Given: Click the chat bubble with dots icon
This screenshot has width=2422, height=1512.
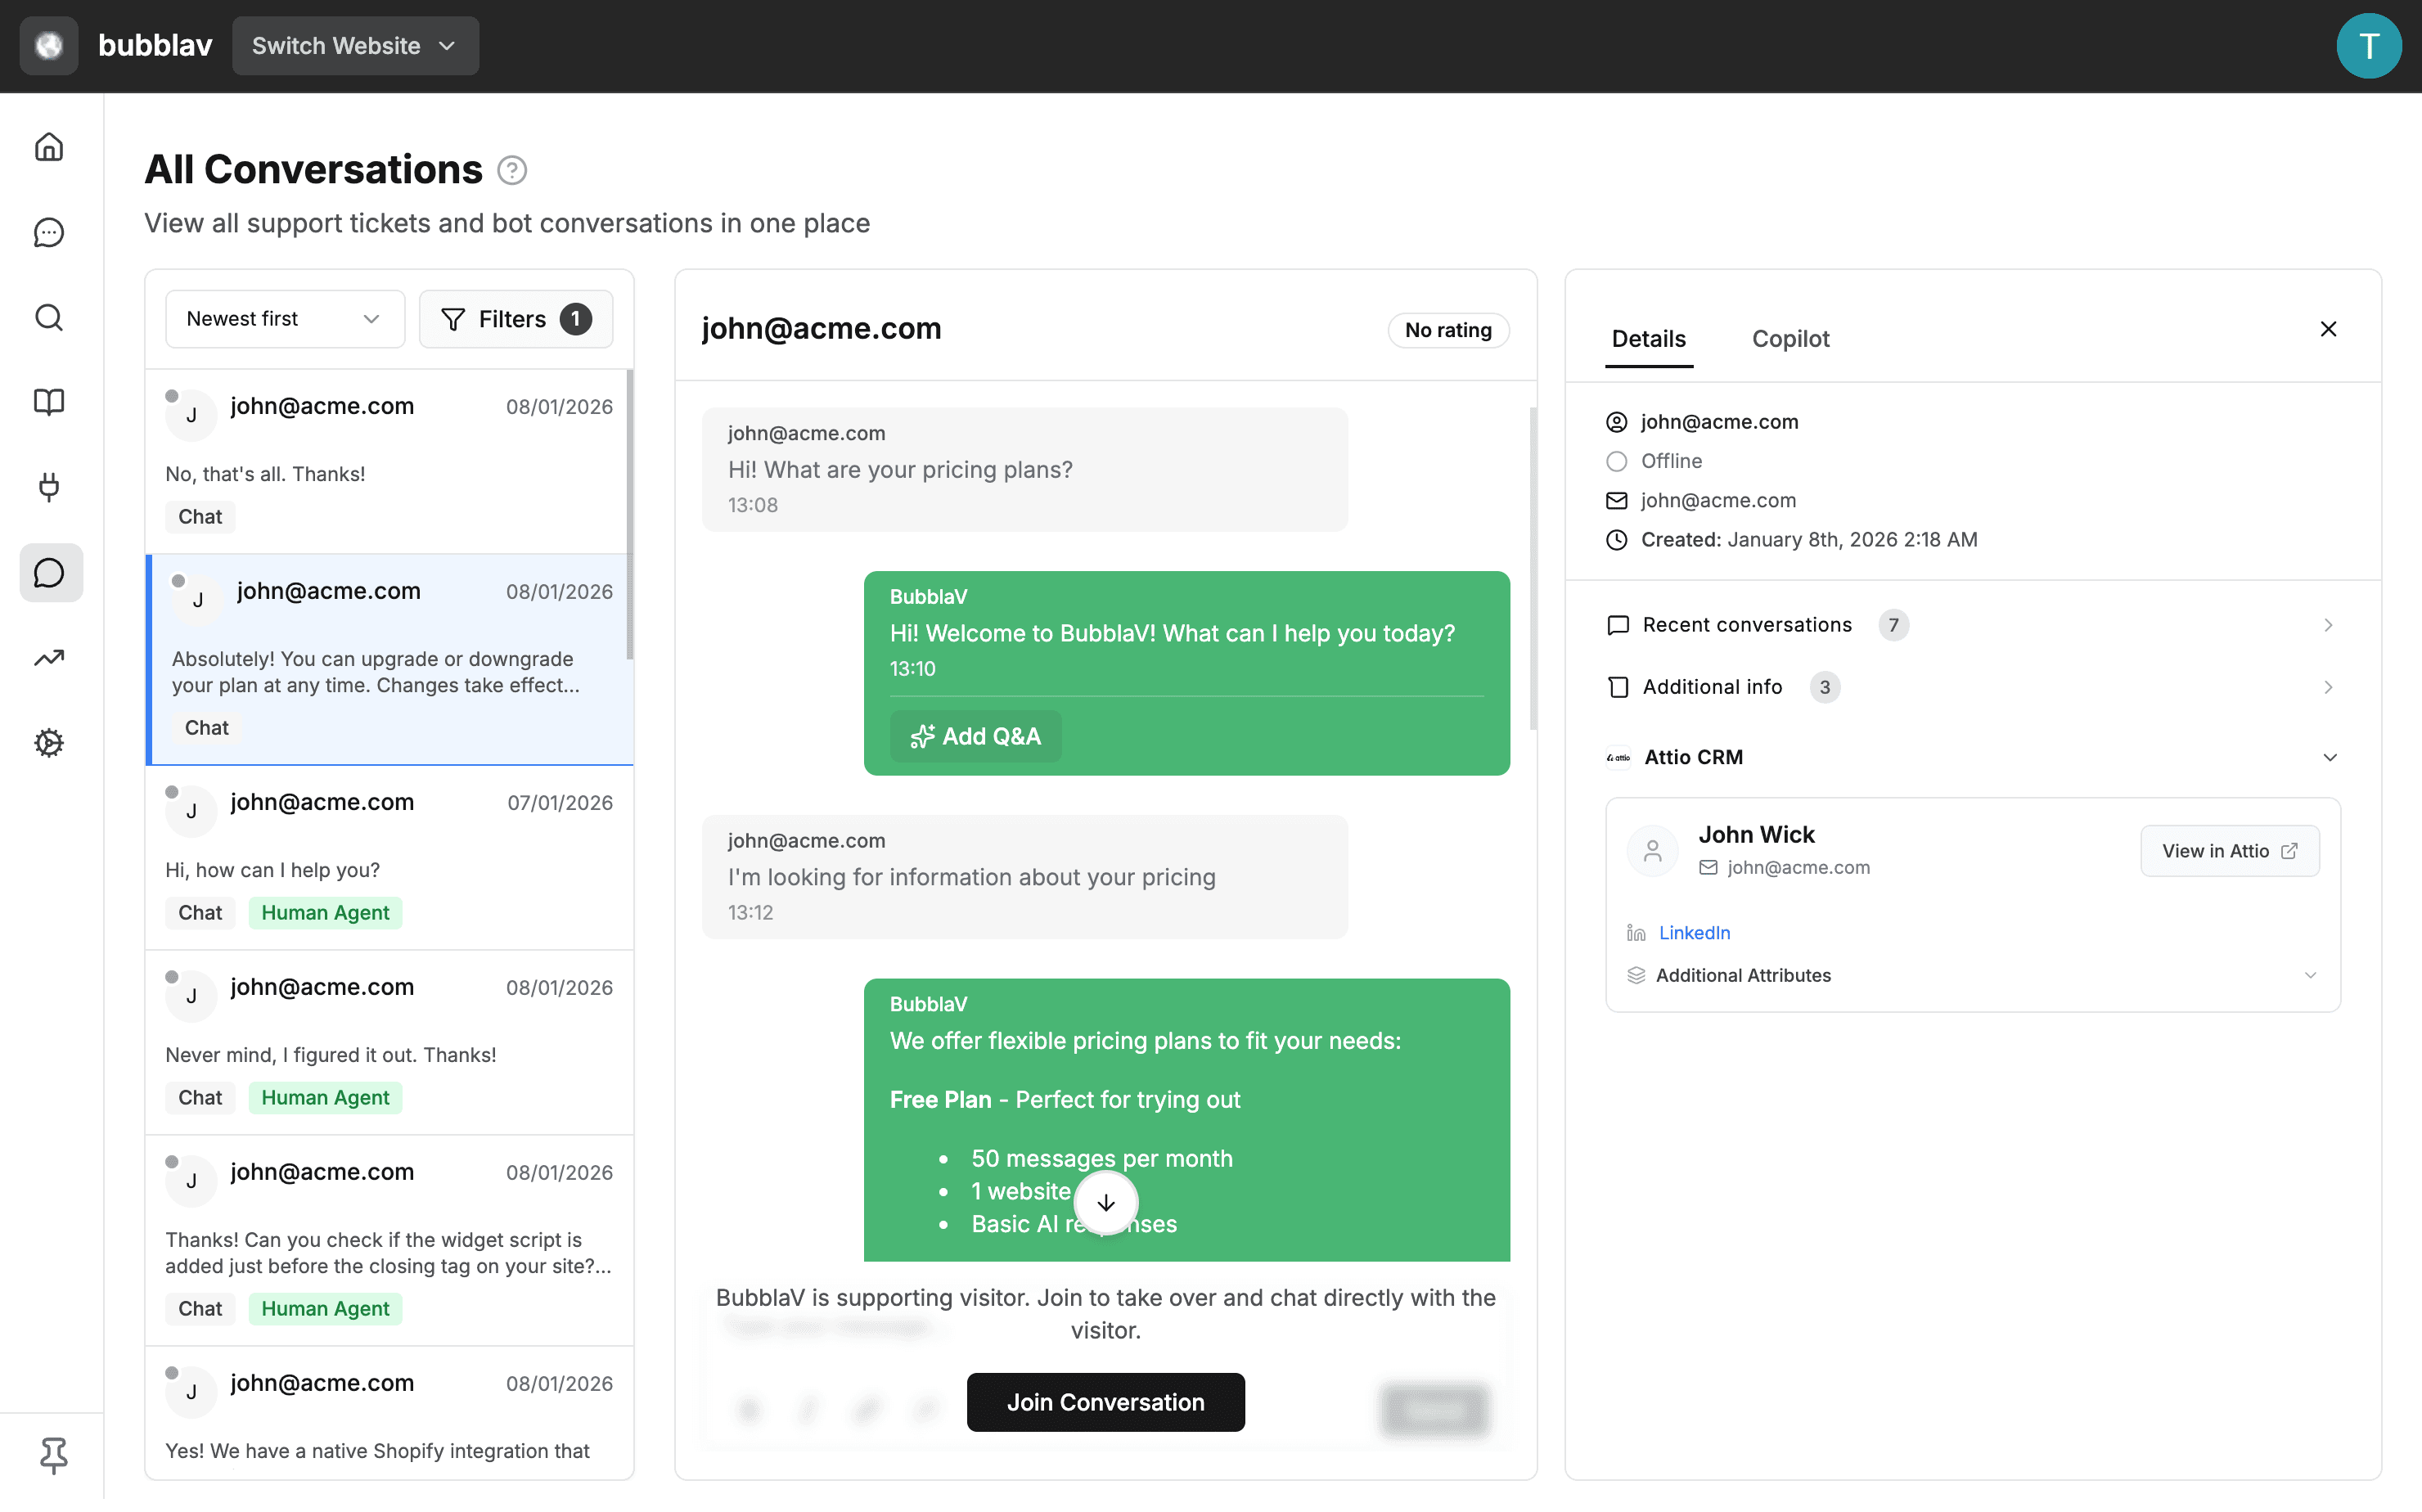Looking at the screenshot, I should click(49, 233).
